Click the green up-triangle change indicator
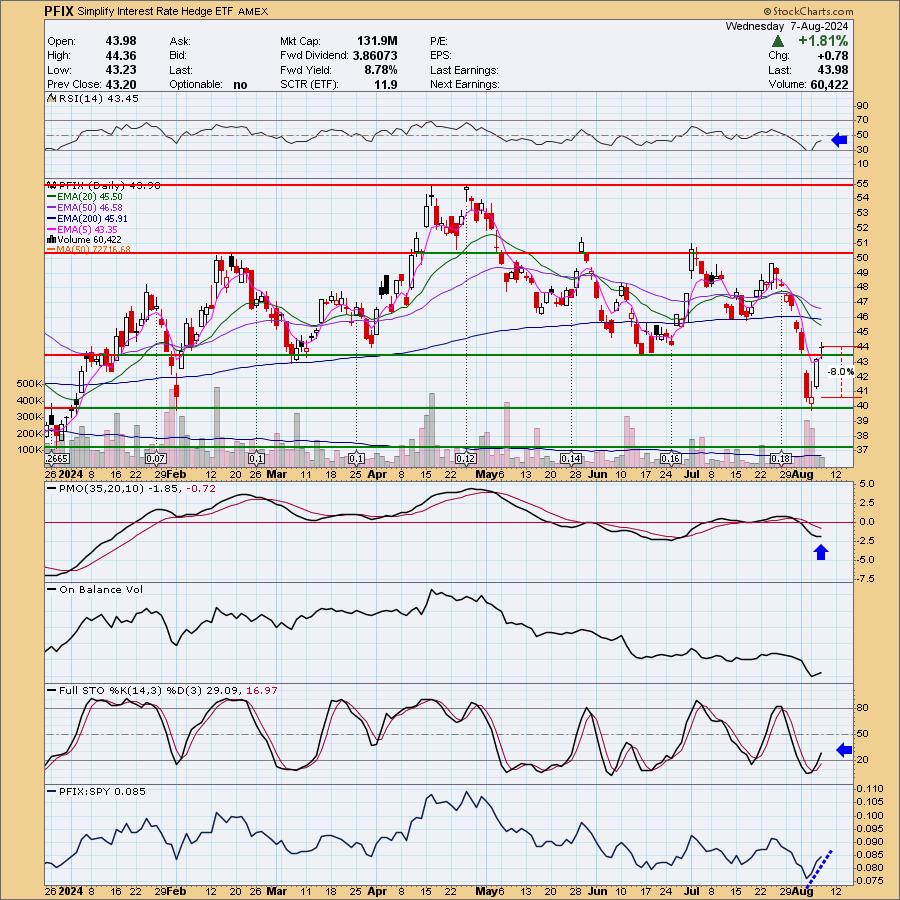Image resolution: width=900 pixels, height=900 pixels. click(778, 41)
